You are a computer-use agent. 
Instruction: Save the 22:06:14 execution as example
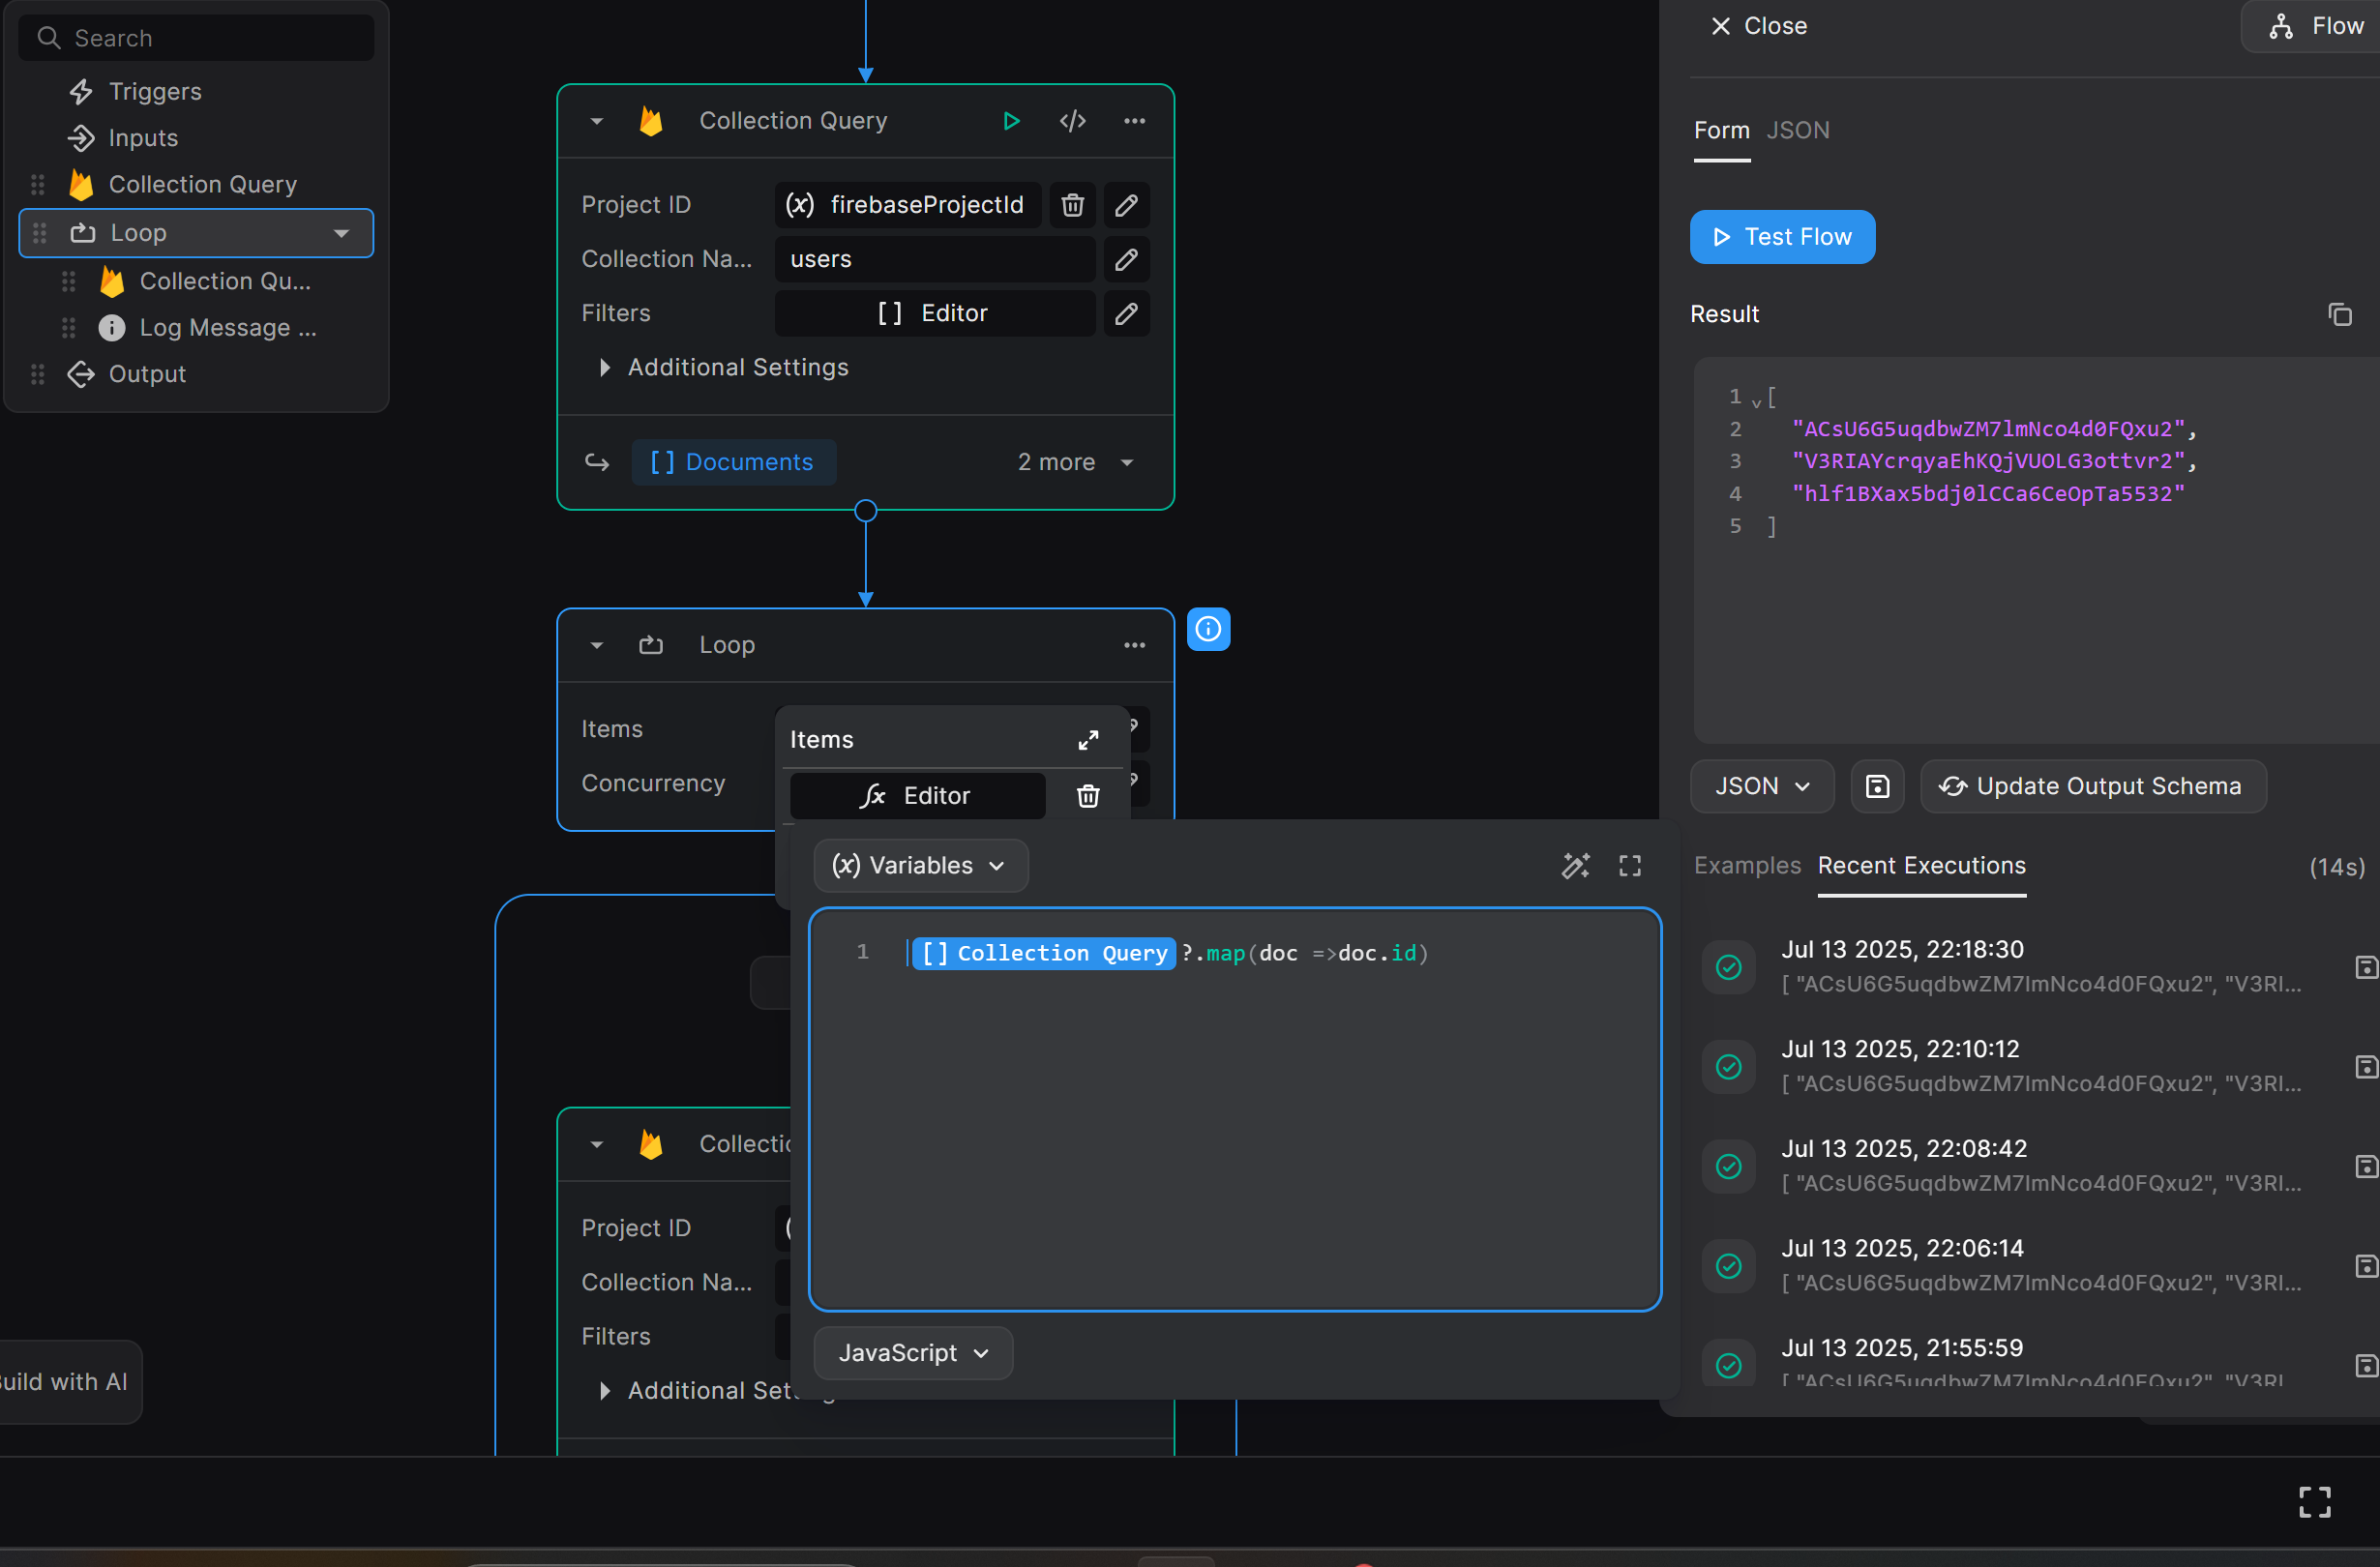click(x=2366, y=1266)
